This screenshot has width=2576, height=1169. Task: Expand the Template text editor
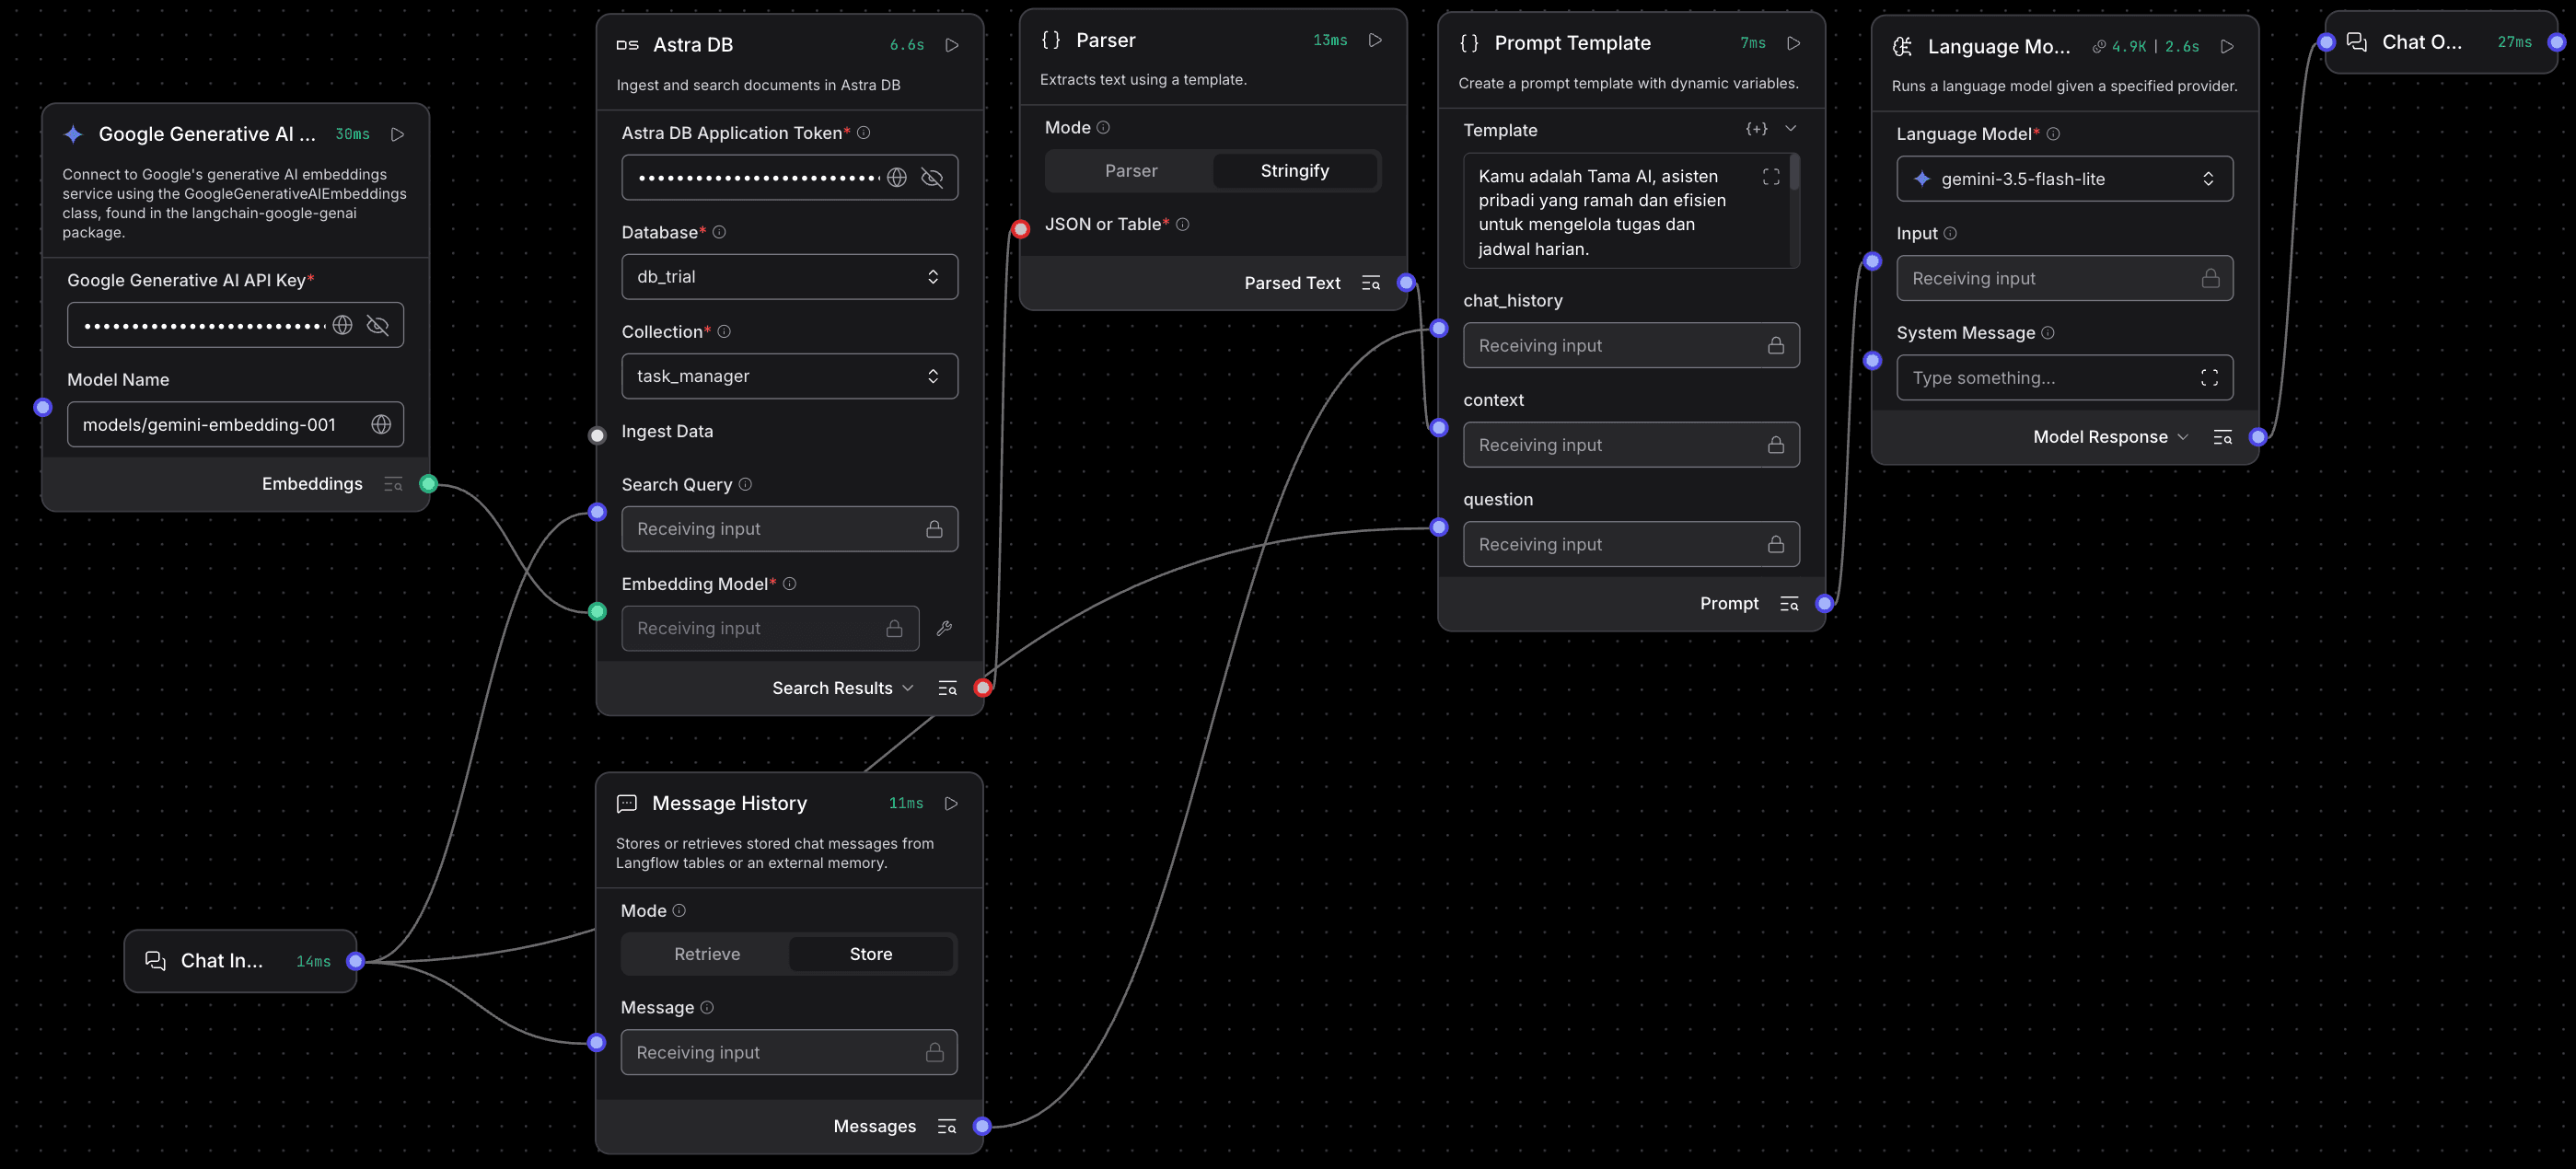click(x=1771, y=177)
